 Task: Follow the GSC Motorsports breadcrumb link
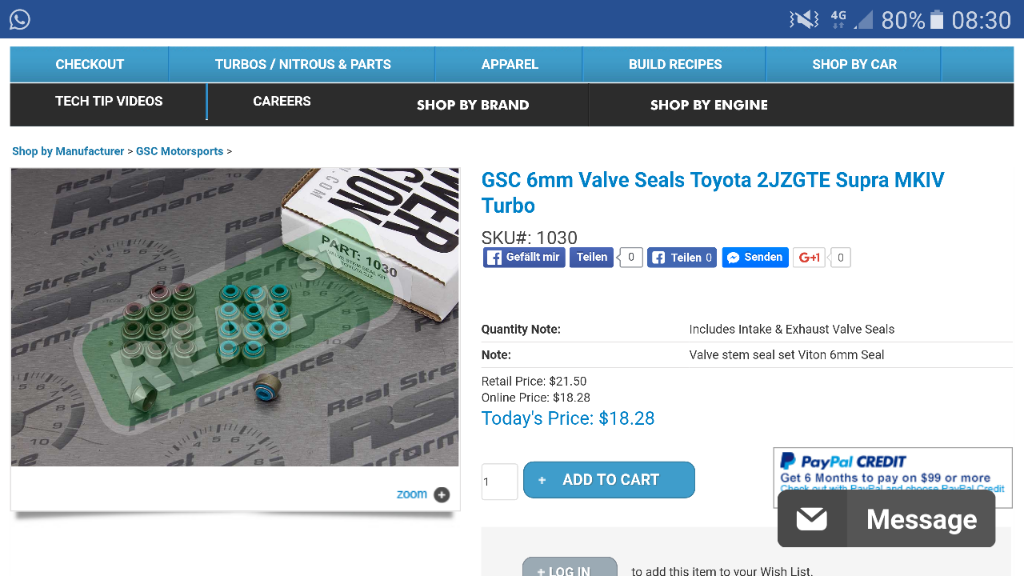(x=180, y=151)
